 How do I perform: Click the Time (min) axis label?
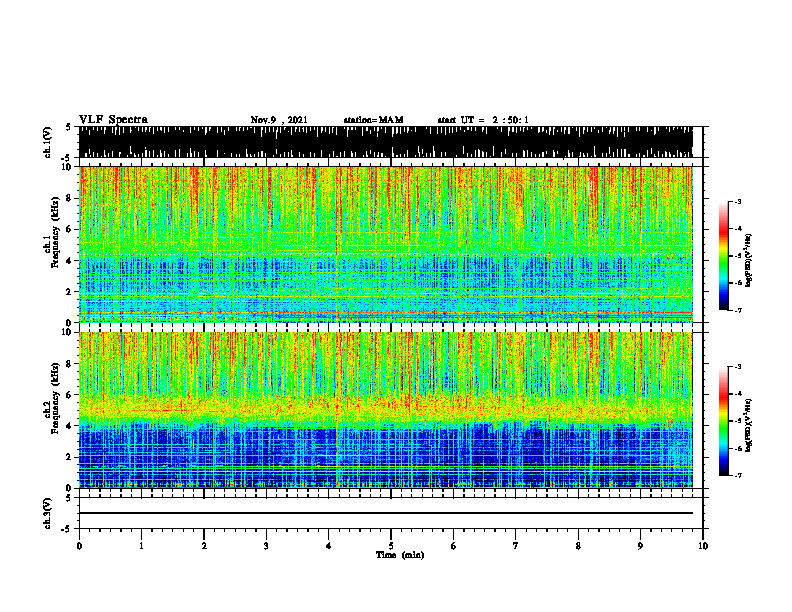coord(400,555)
